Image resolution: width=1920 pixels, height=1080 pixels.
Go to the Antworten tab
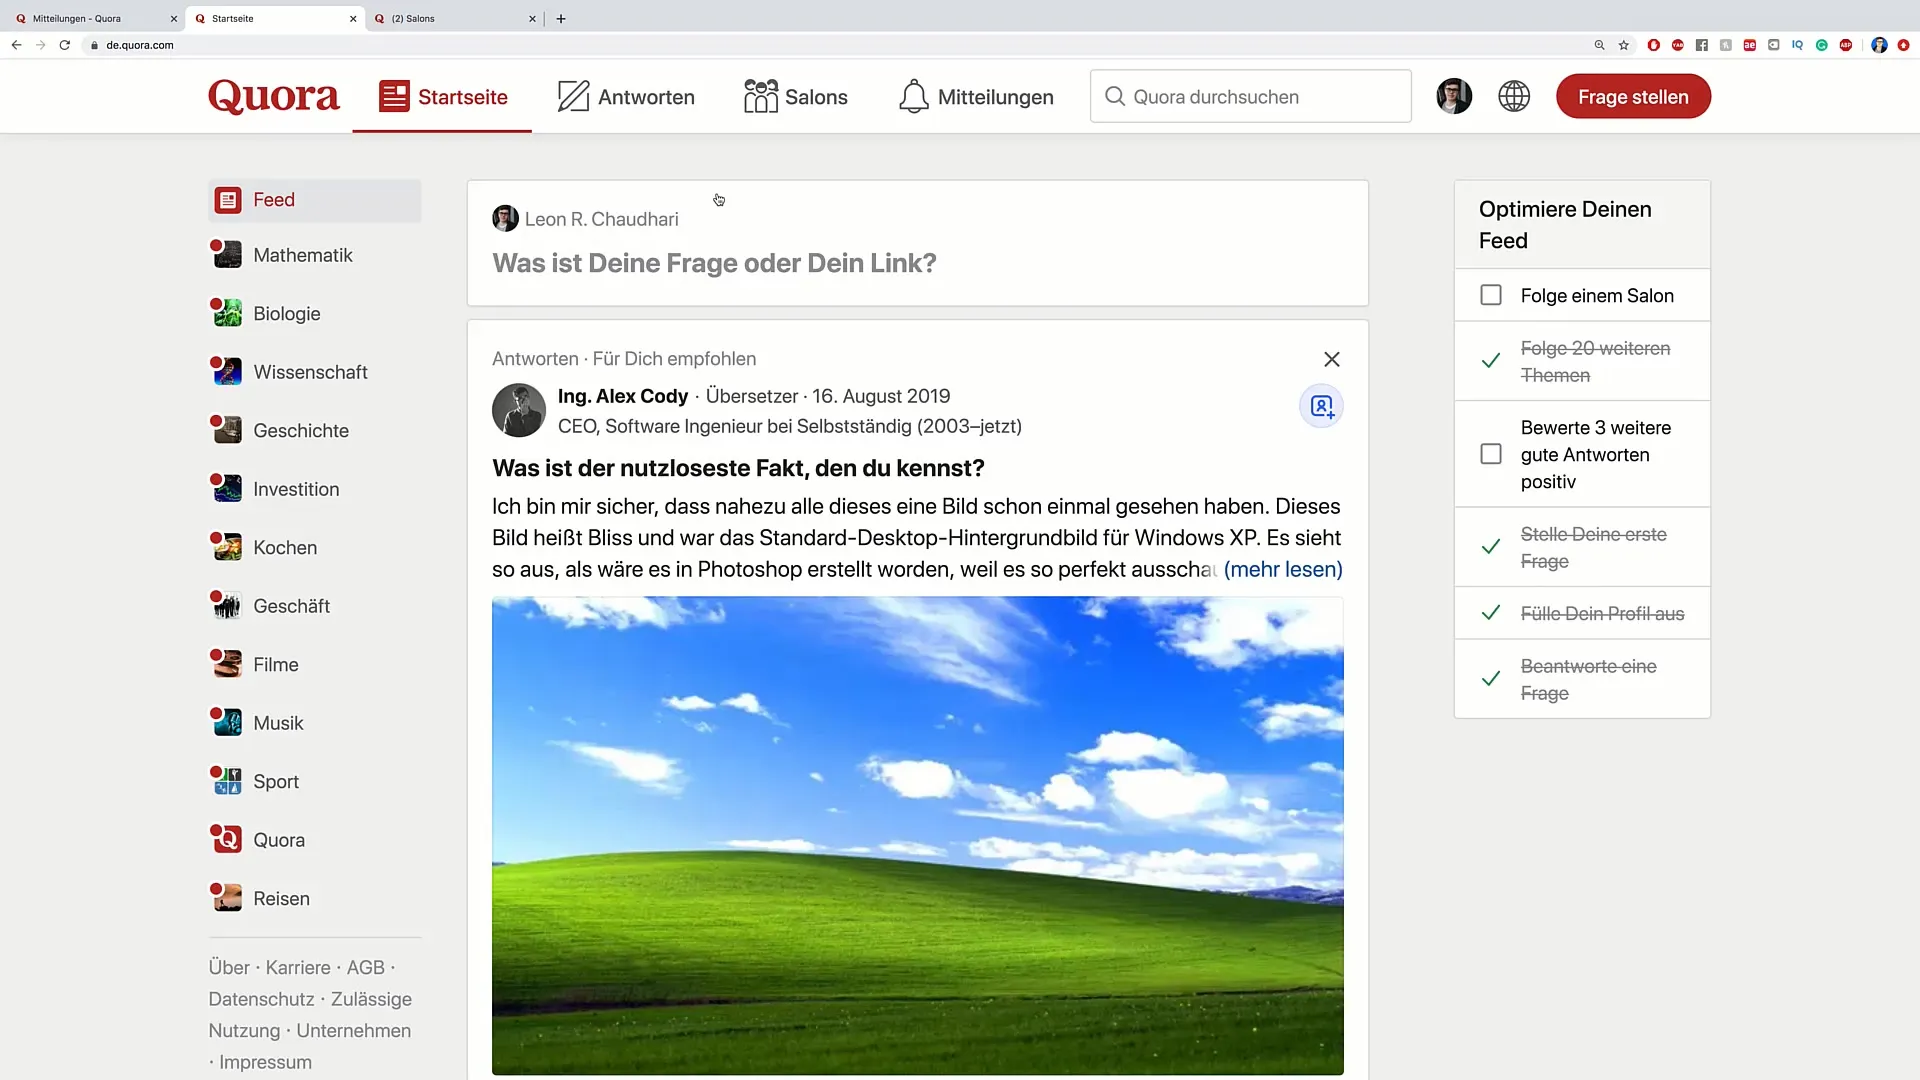click(x=626, y=97)
